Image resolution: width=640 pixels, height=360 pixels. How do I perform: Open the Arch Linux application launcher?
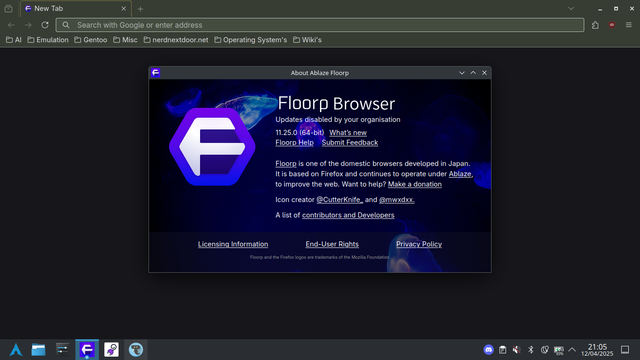coord(16,350)
